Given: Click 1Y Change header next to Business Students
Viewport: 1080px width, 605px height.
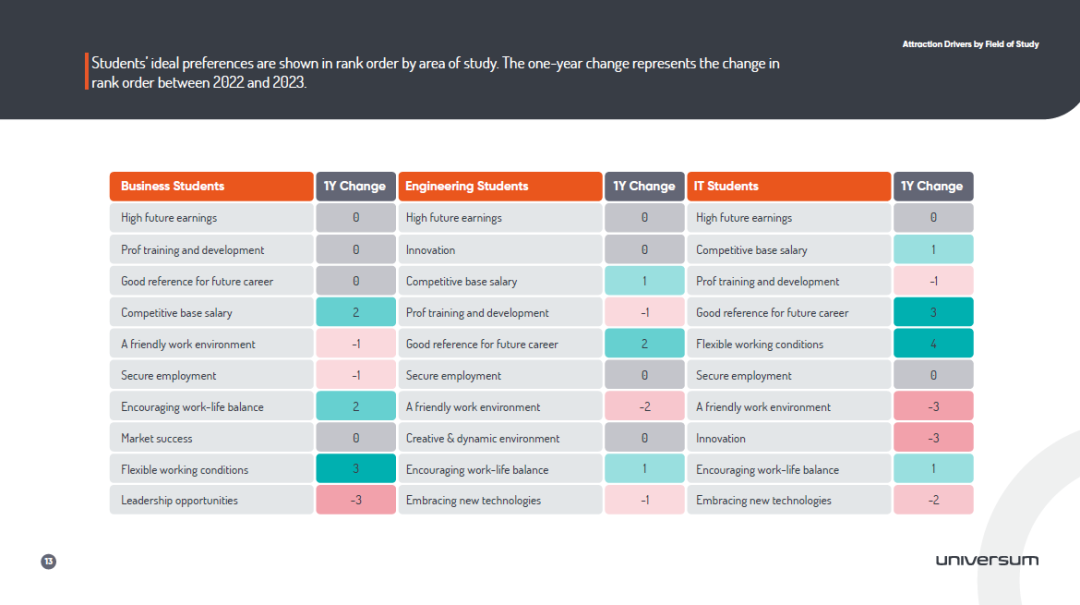Looking at the screenshot, I should [355, 186].
